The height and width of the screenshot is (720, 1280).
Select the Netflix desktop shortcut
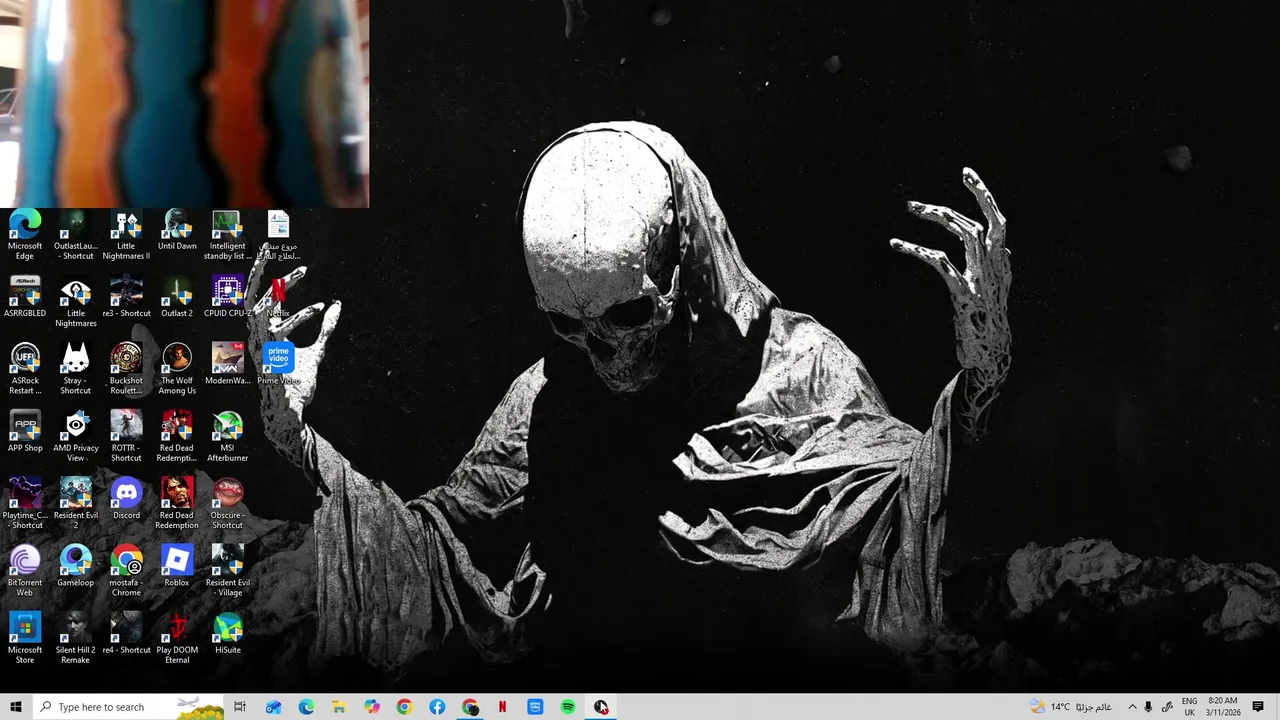coord(278,297)
